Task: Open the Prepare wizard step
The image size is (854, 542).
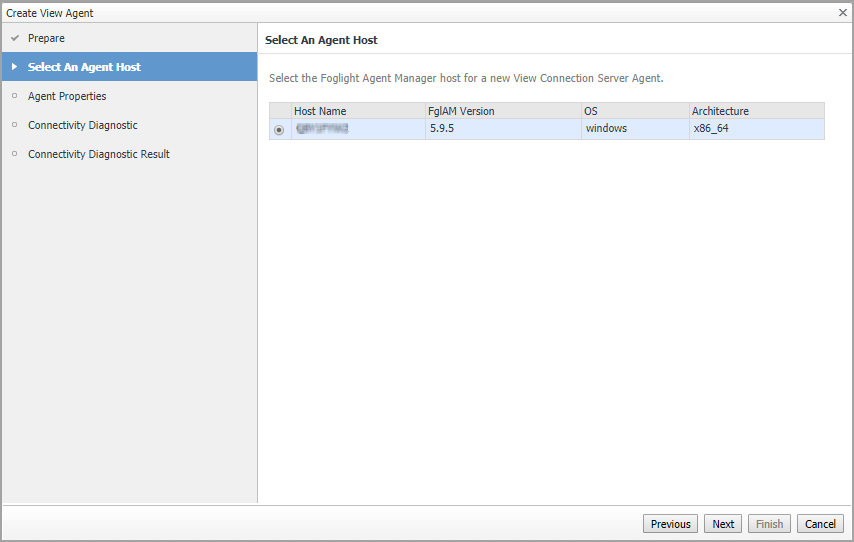Action: pyautogui.click(x=46, y=38)
